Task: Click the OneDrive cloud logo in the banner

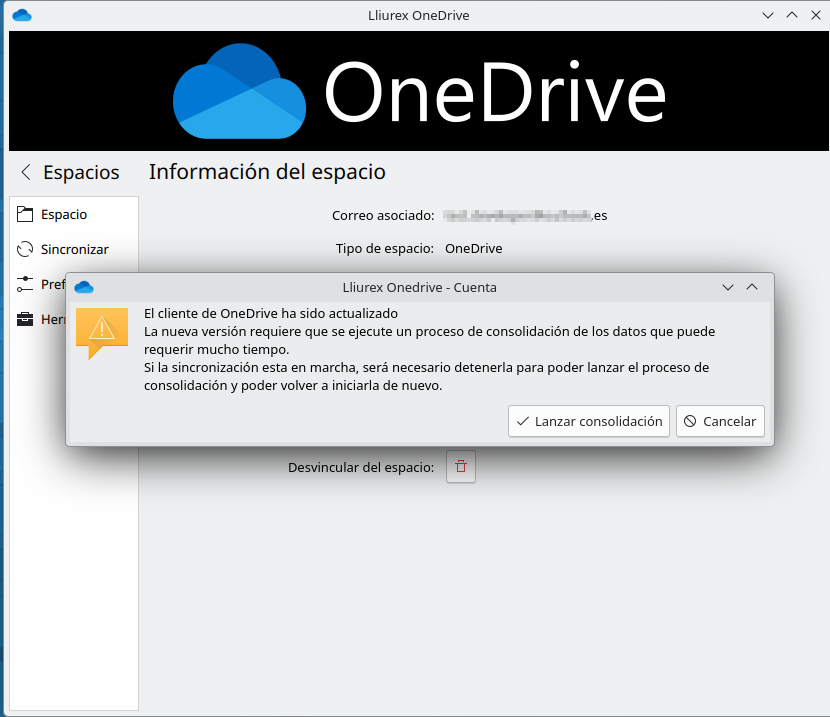Action: (240, 90)
